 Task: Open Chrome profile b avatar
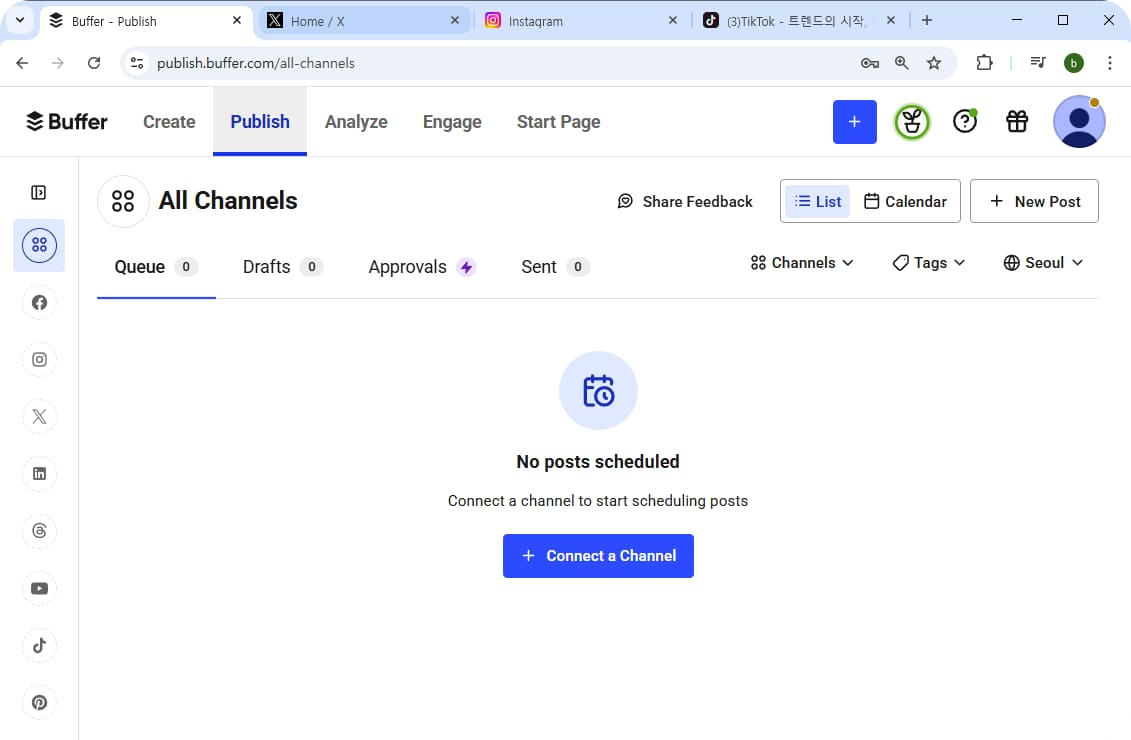click(x=1073, y=63)
